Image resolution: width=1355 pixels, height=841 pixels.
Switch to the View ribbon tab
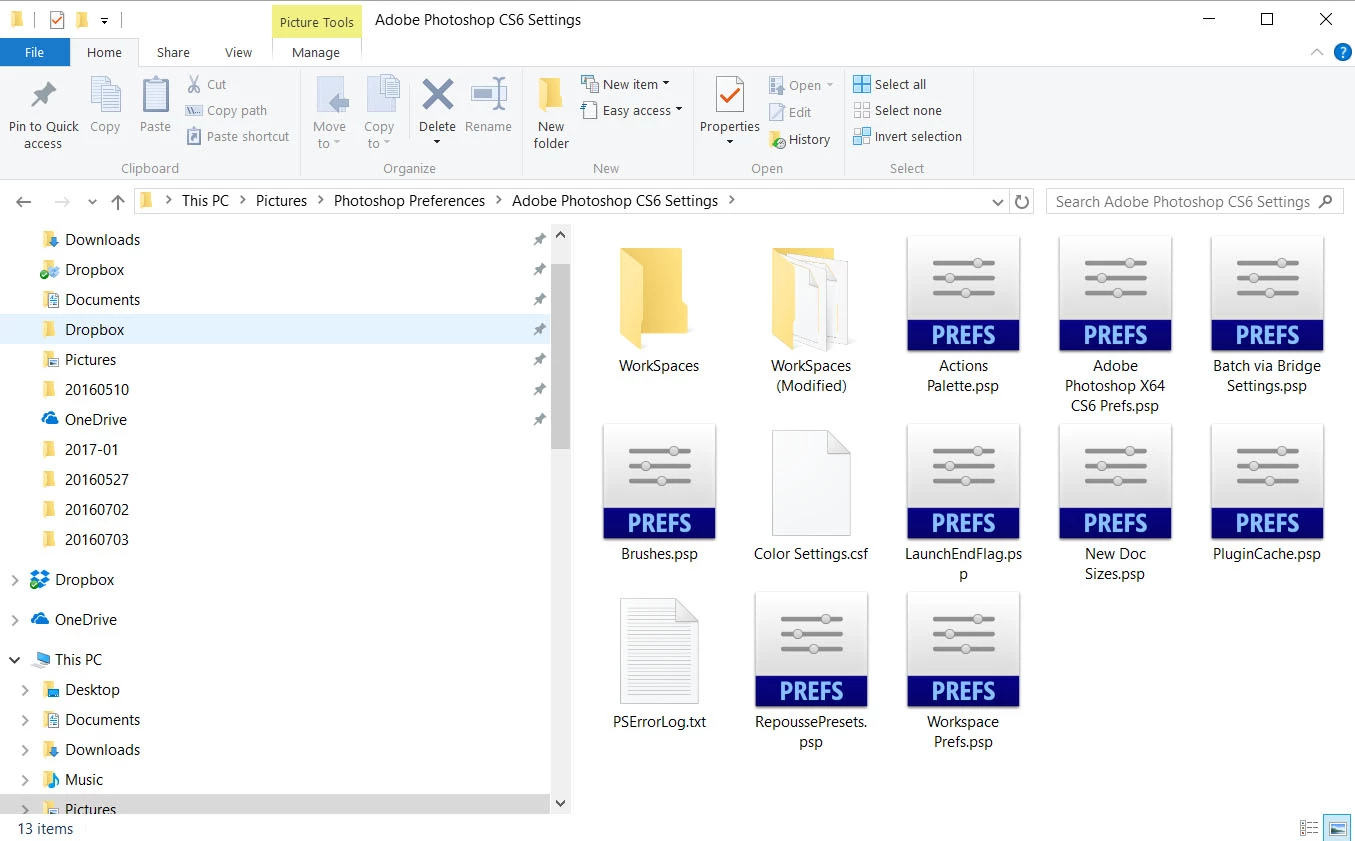[x=239, y=52]
